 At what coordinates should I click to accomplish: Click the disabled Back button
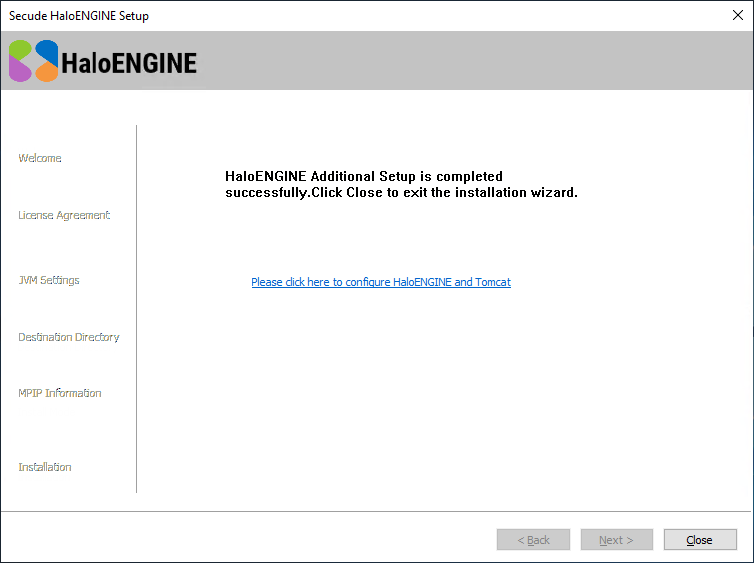coord(533,539)
